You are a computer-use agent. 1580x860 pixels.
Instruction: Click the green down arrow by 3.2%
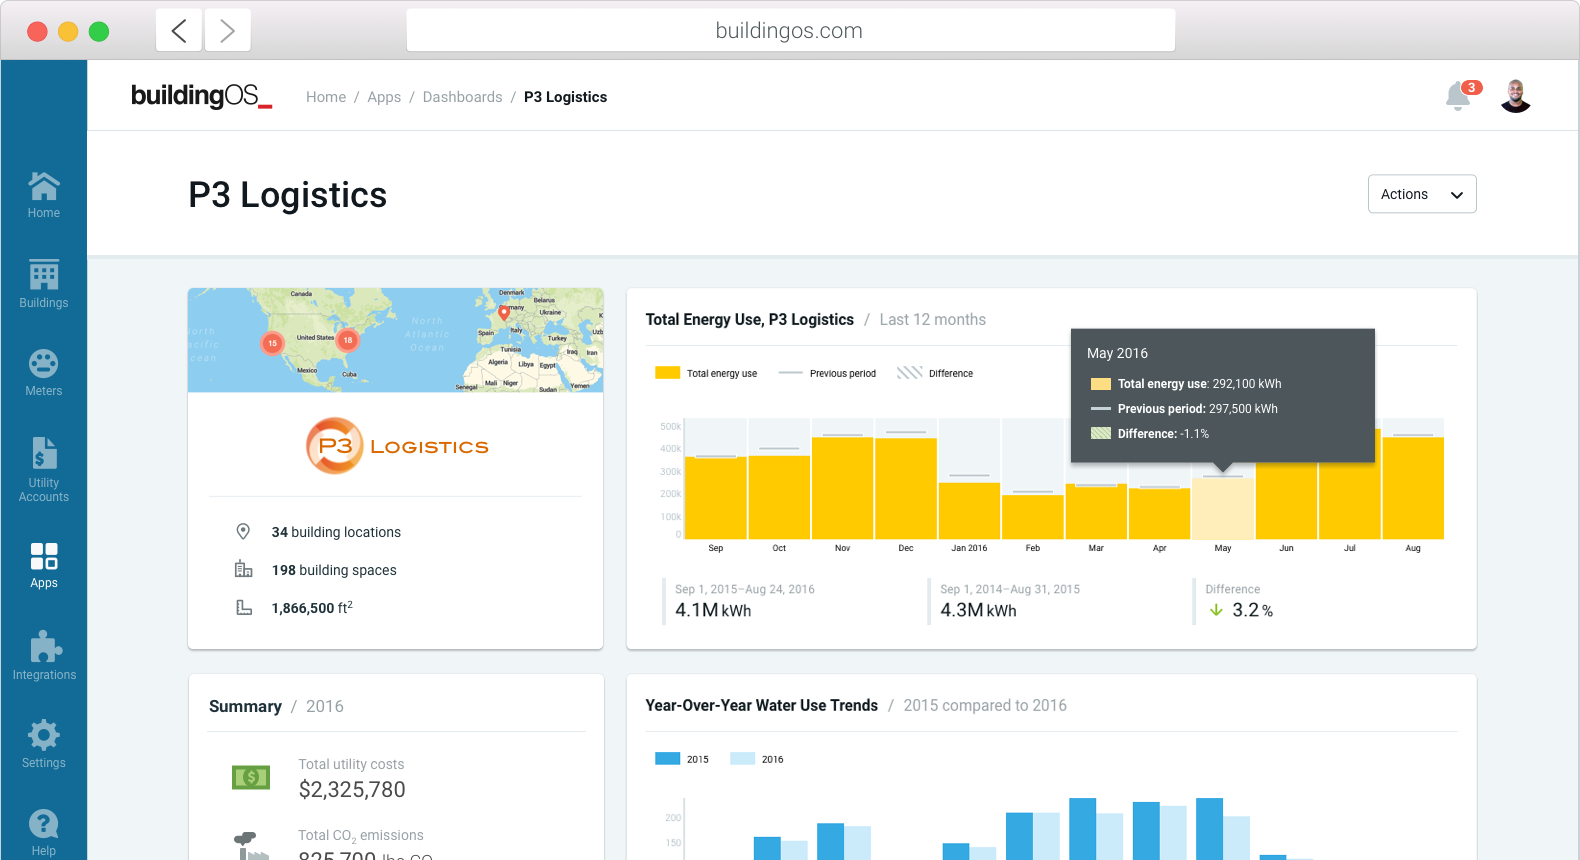[1216, 610]
